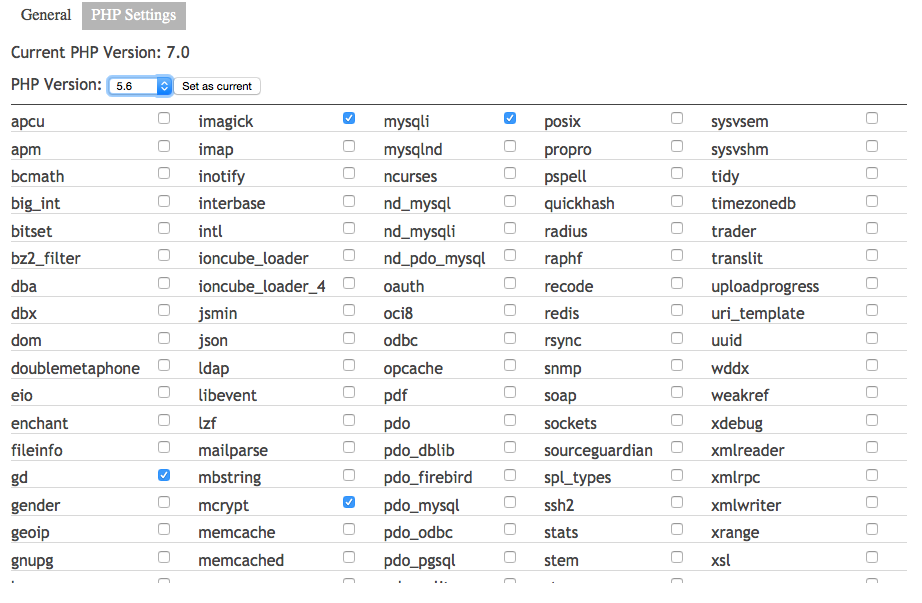
Task: Tick the fileinfo extension checkbox
Action: coord(164,447)
